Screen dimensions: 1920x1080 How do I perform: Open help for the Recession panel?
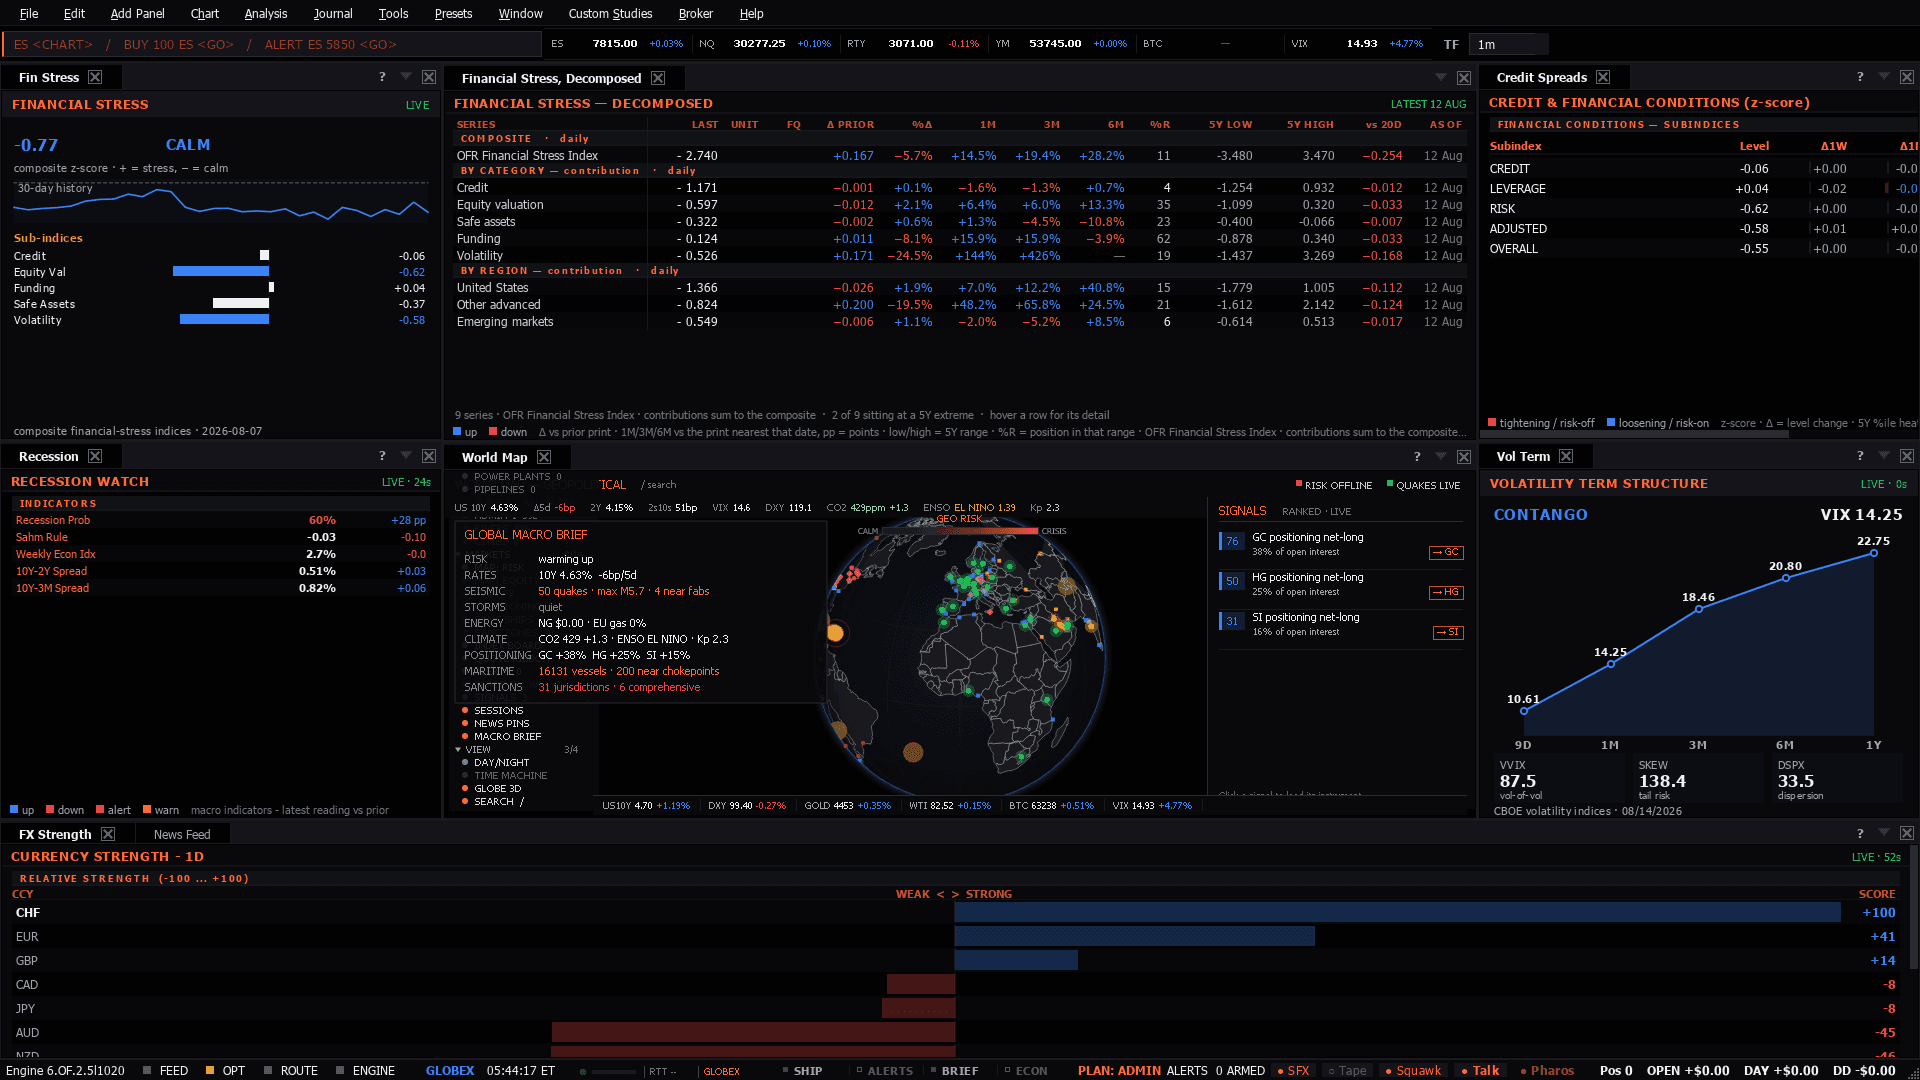pyautogui.click(x=382, y=456)
